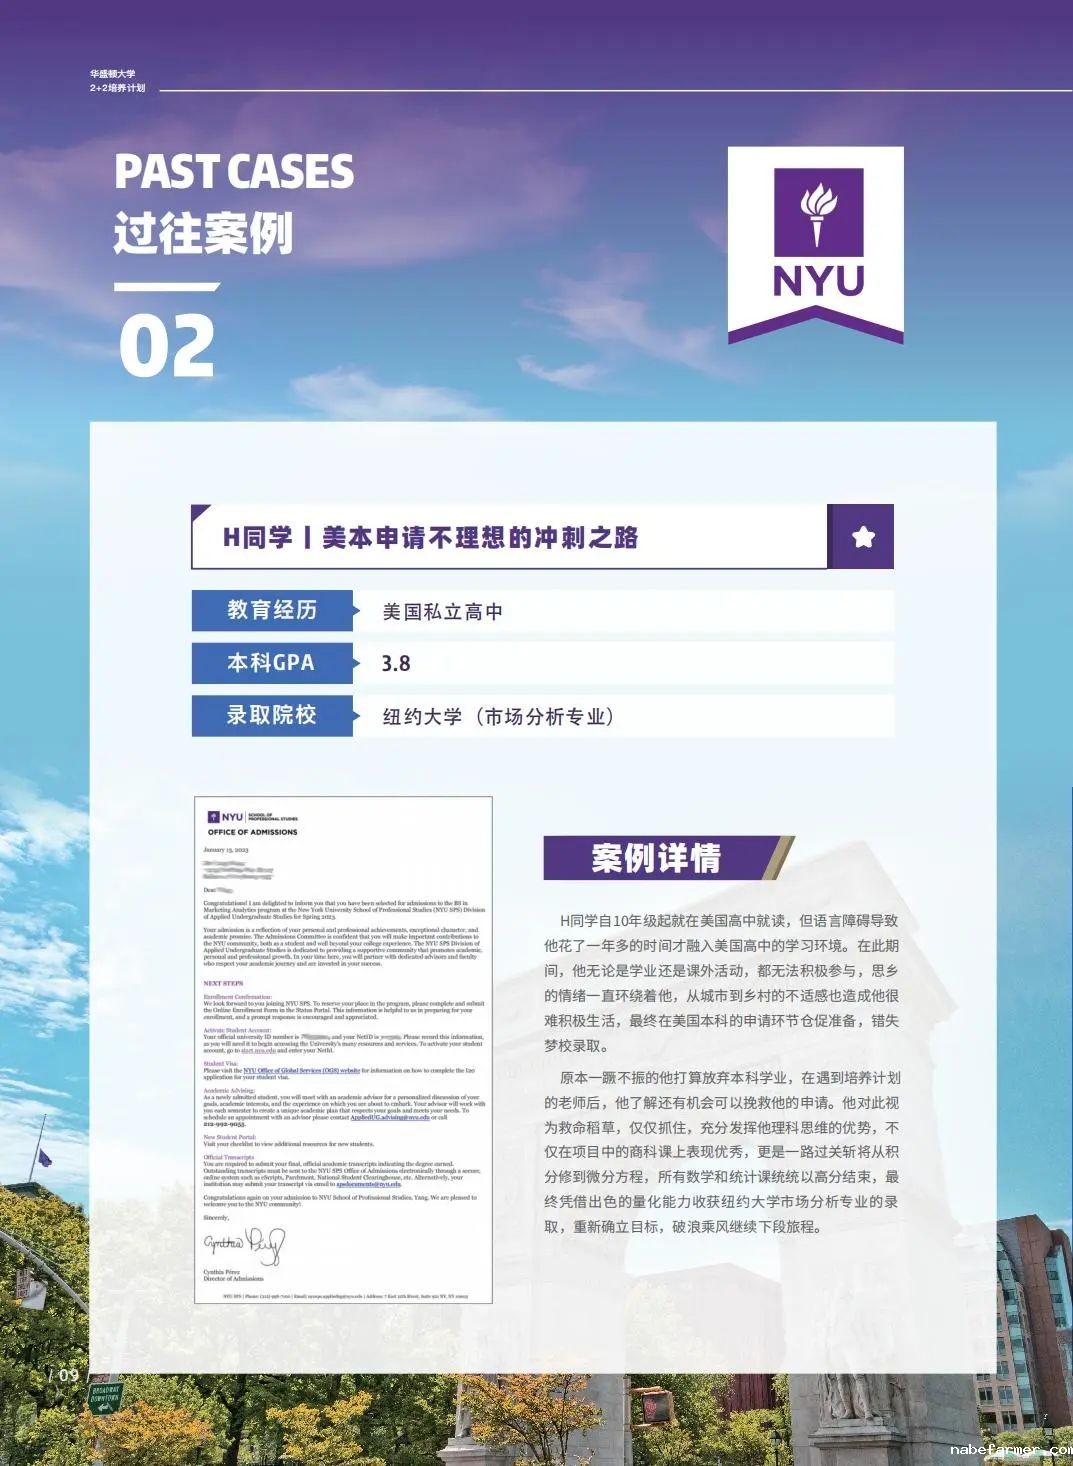Viewport: 1073px width, 1466px height.
Task: Select the 本科GPA label tab
Action: [272, 663]
